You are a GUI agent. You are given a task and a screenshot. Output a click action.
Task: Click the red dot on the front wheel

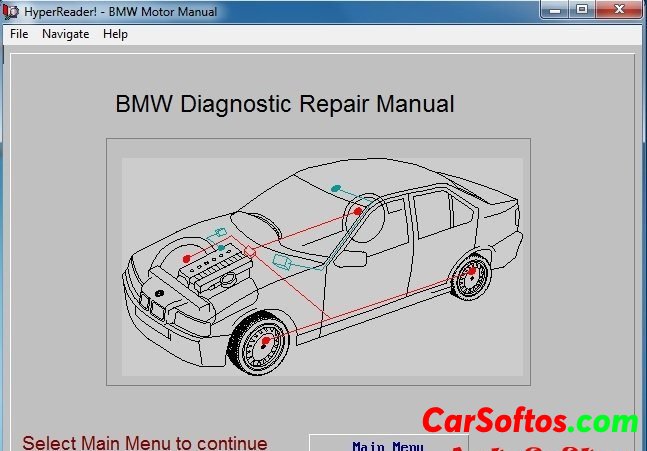coord(264,342)
